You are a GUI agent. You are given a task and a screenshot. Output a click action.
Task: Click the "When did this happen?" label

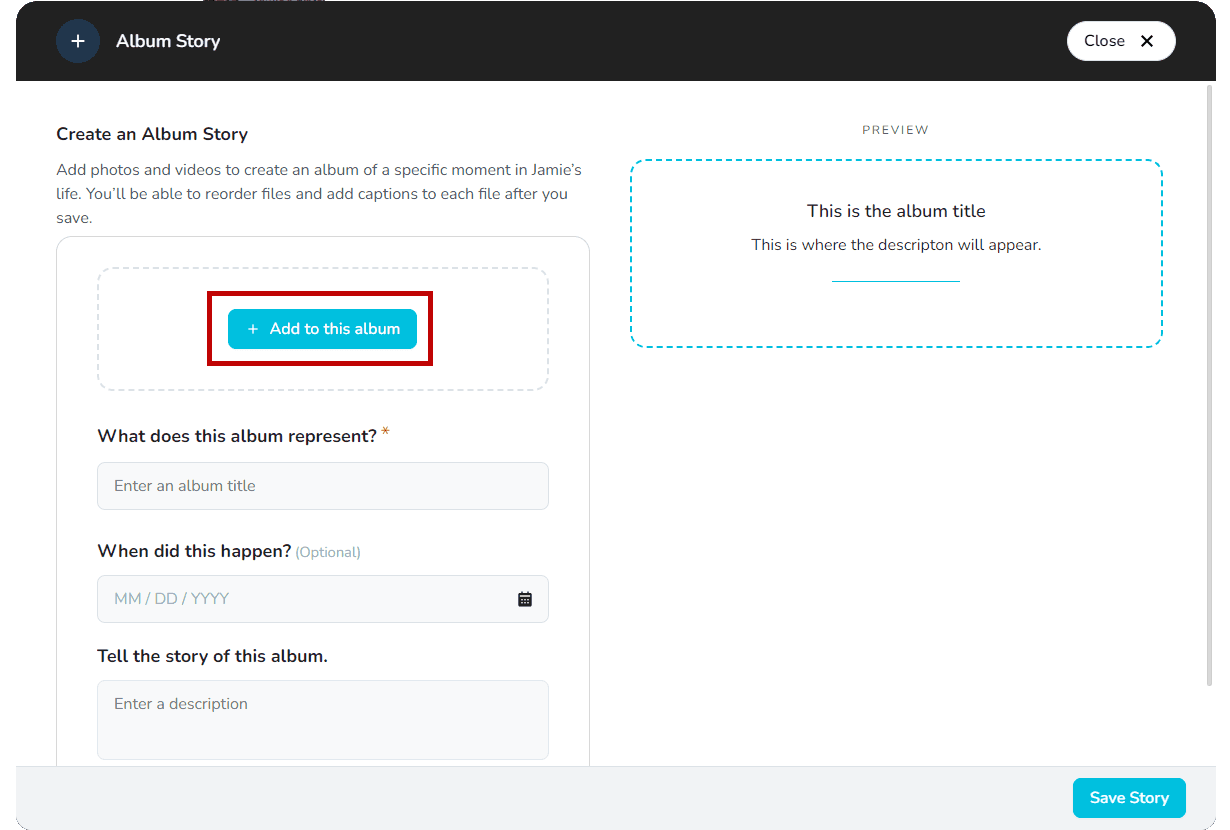pos(194,551)
